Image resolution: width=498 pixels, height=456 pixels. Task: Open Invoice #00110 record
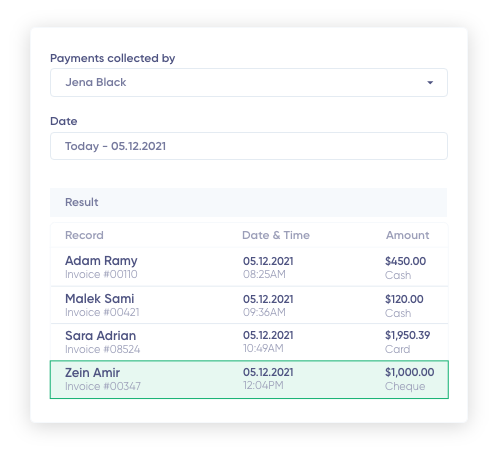pyautogui.click(x=101, y=274)
